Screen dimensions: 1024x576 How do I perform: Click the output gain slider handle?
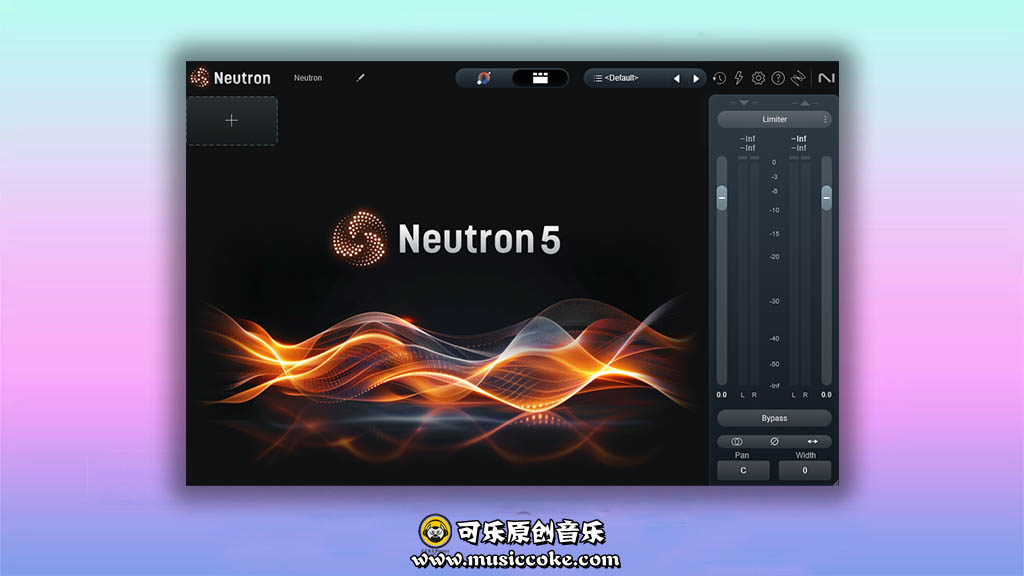(x=826, y=197)
